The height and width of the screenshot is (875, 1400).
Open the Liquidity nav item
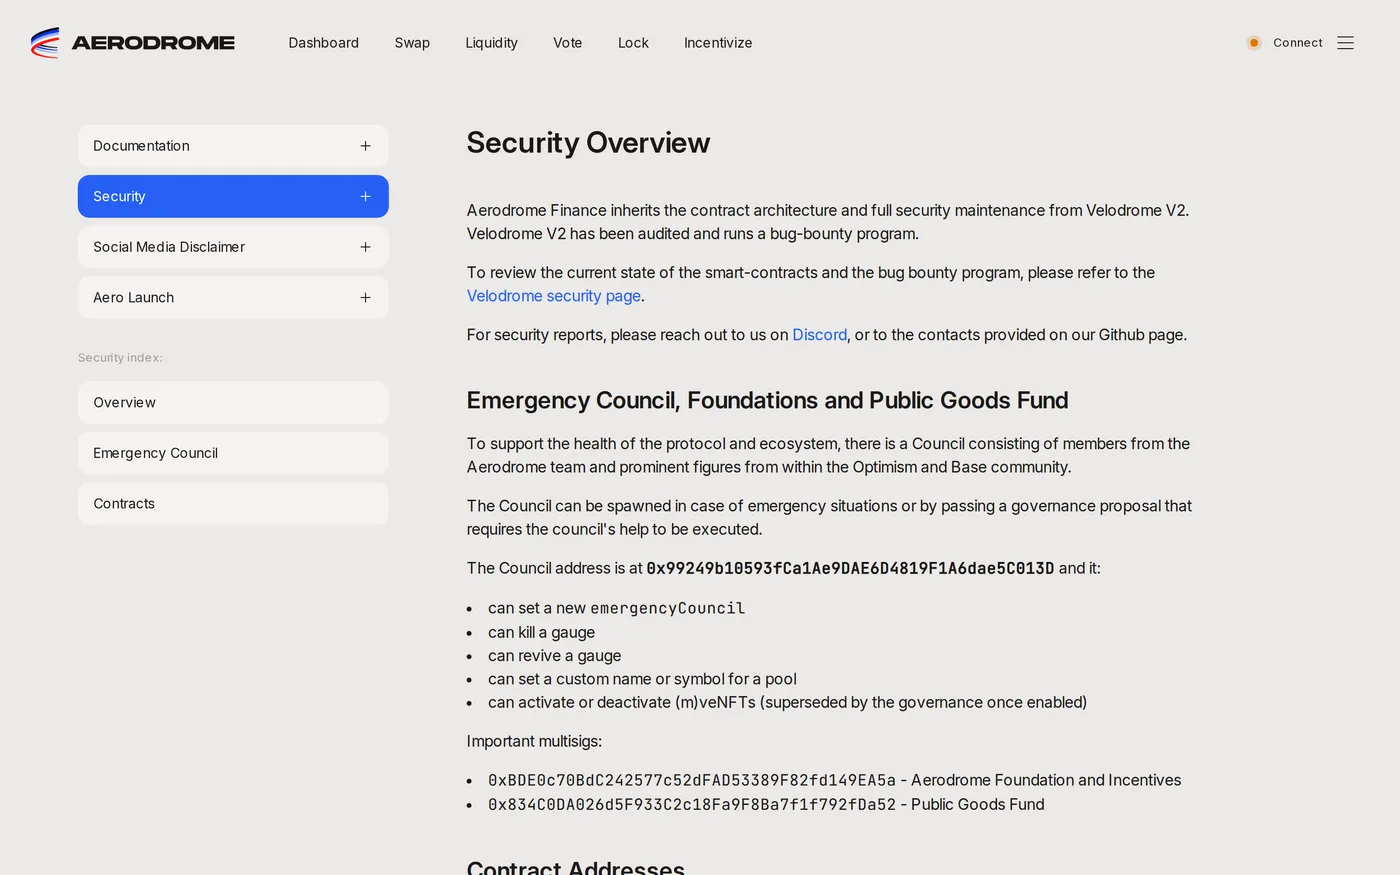click(491, 43)
